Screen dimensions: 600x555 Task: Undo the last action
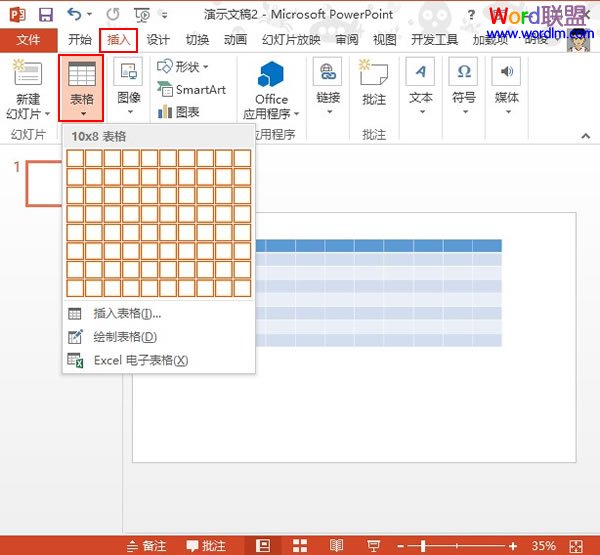[74, 14]
